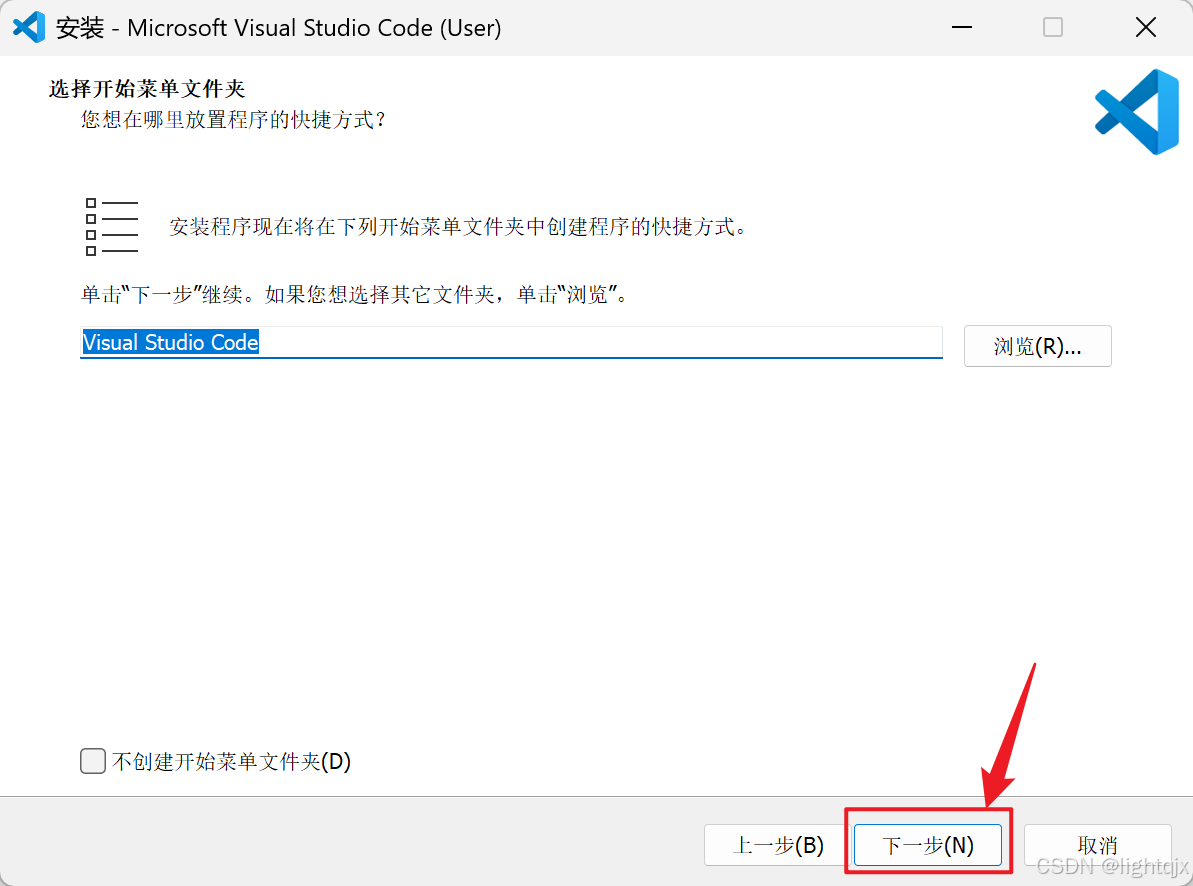
Task: Click the text "您想在哪里放置程序的快捷方式？"
Action: pyautogui.click(x=234, y=120)
